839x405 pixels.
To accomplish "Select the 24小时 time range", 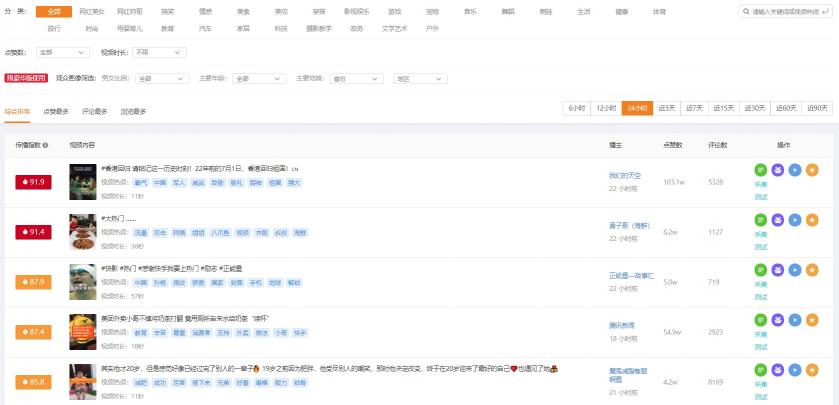I will (637, 108).
